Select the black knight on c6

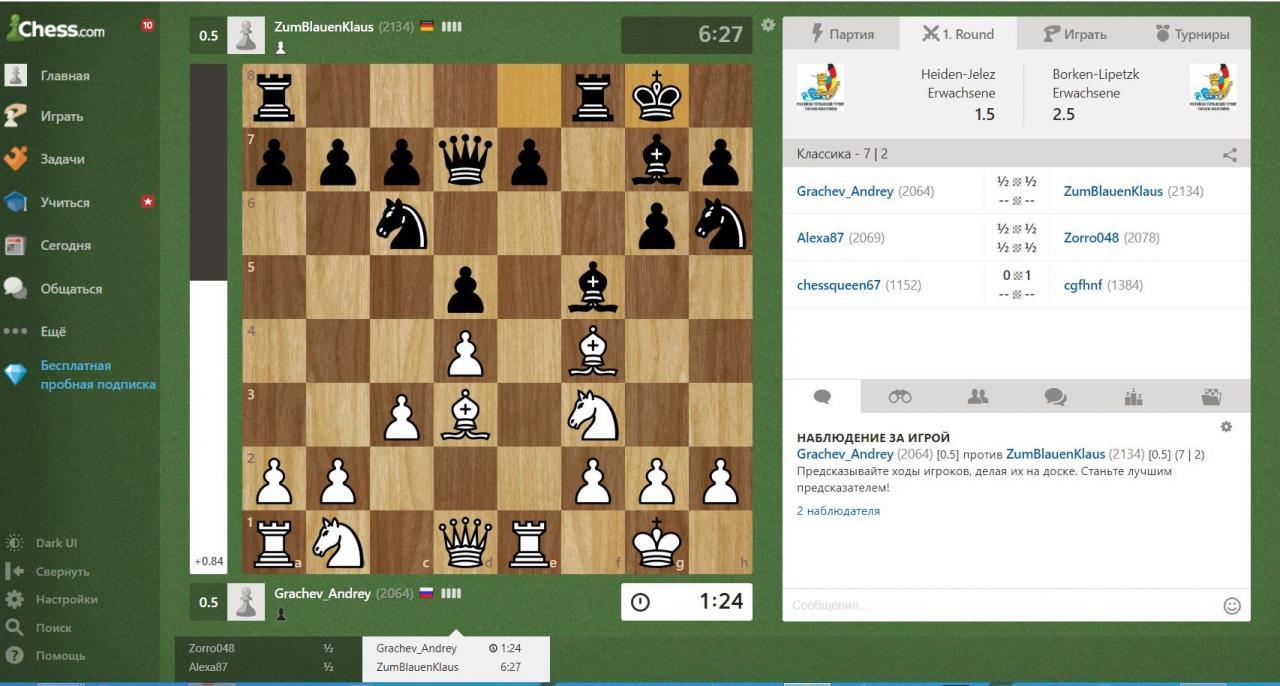402,223
